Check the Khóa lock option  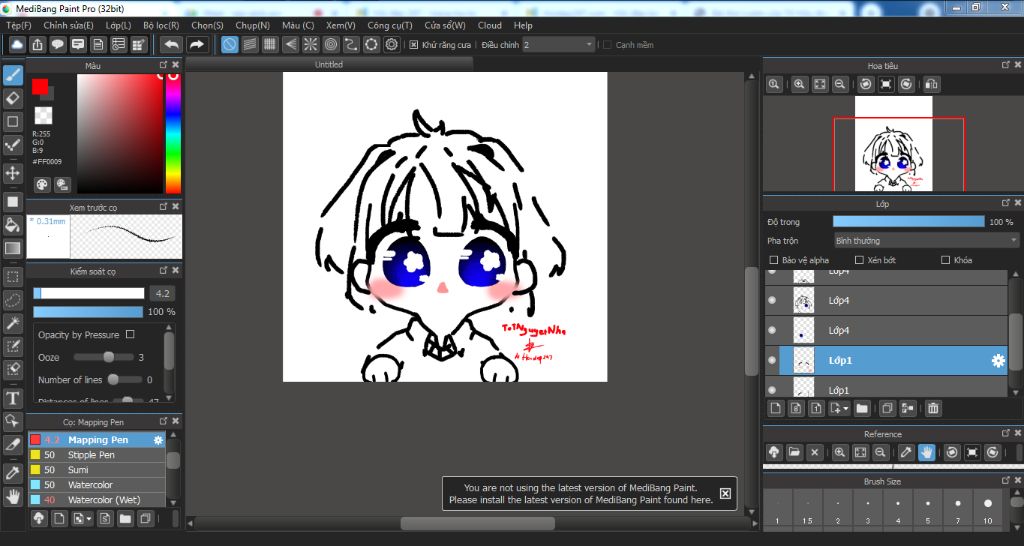pos(945,260)
